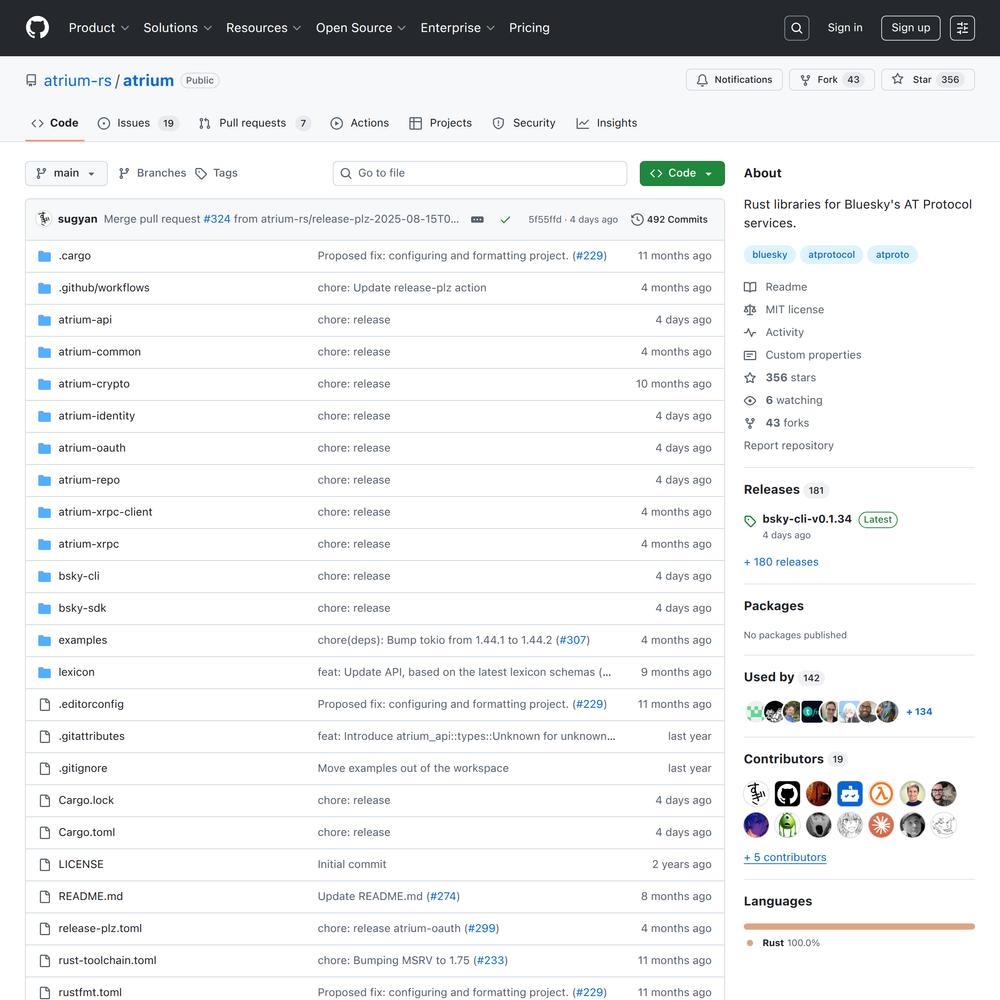Click the blue robot contributor avatar
This screenshot has height=1000, width=1000.
[849, 794]
